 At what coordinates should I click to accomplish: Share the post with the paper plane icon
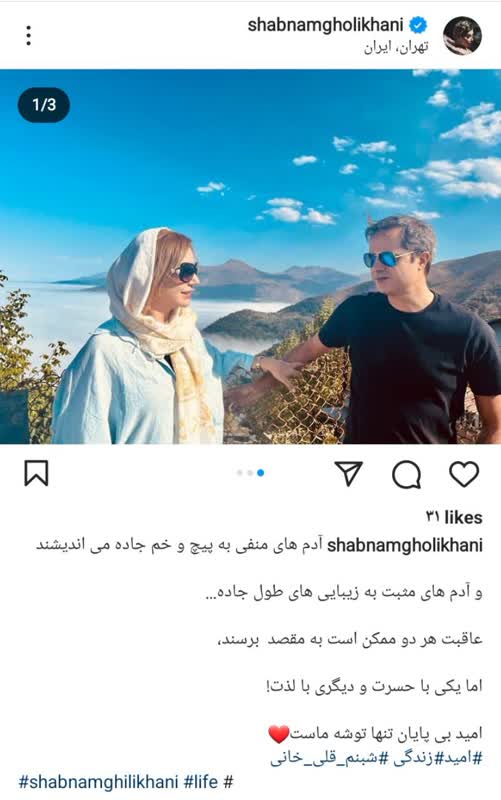[348, 473]
